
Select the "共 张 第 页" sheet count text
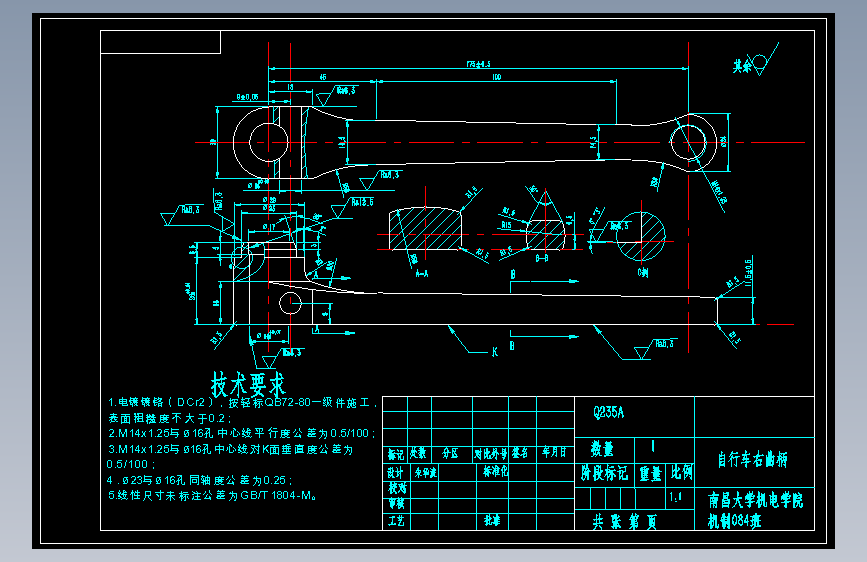(625, 522)
